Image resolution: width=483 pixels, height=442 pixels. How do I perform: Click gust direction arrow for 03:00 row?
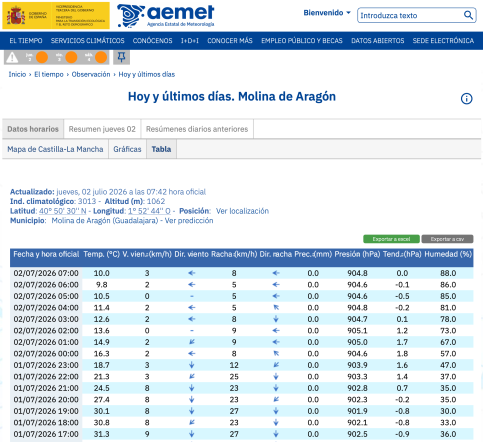276,319
